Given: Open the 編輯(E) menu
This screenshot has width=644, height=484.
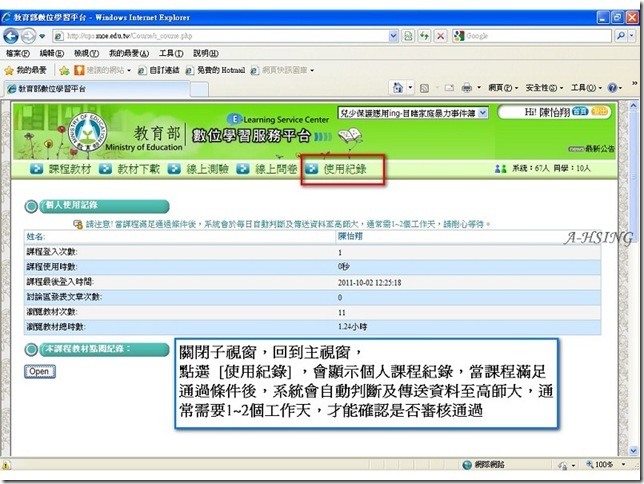Looking at the screenshot, I should pos(52,53).
